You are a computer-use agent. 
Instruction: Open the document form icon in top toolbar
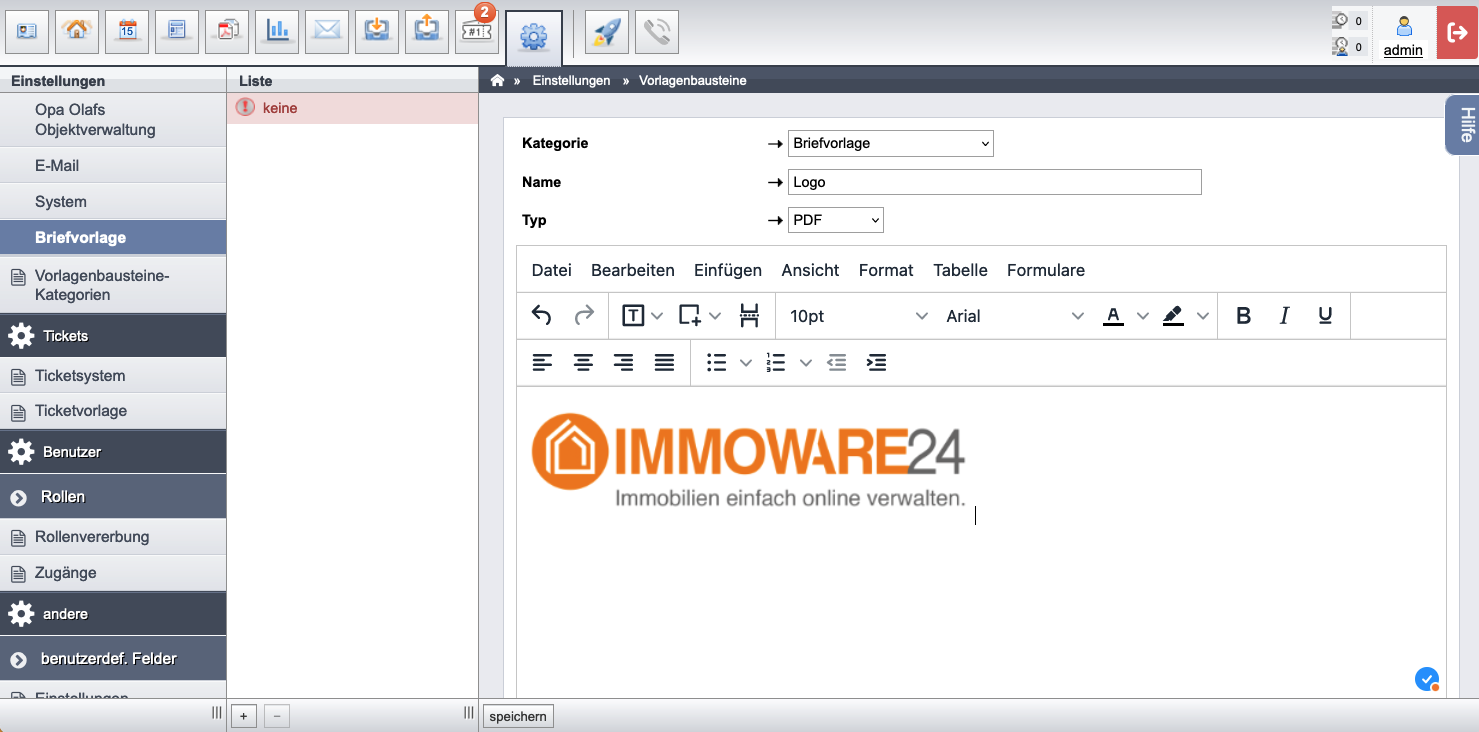pos(177,32)
